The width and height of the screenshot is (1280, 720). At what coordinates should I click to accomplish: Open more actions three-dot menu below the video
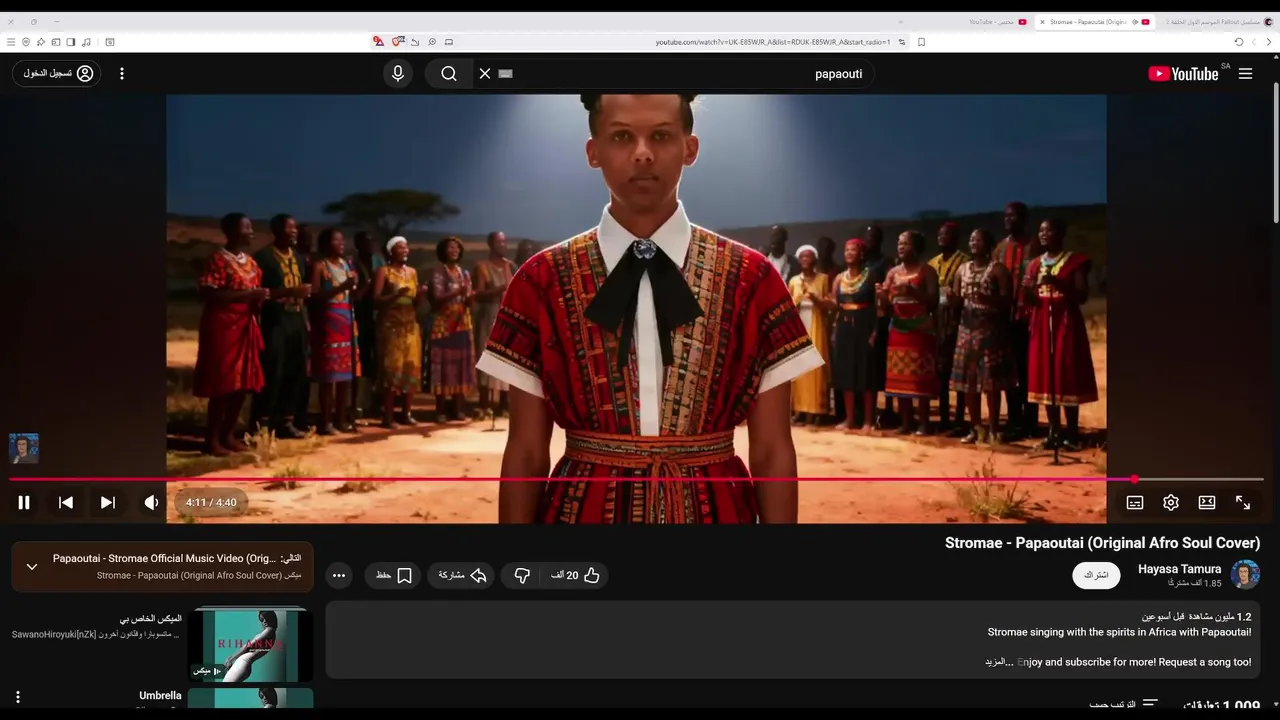pyautogui.click(x=339, y=575)
